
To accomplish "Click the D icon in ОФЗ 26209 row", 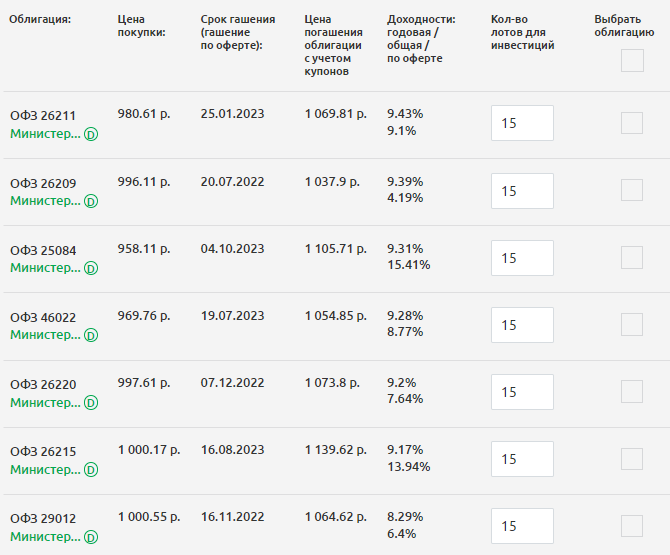I will [91, 201].
